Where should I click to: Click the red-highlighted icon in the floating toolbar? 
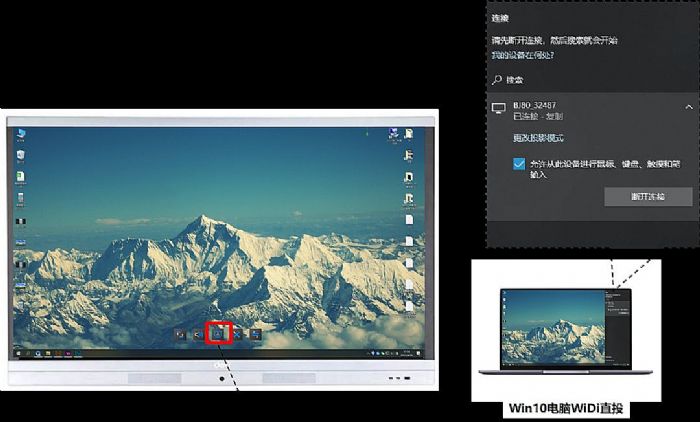pos(218,334)
